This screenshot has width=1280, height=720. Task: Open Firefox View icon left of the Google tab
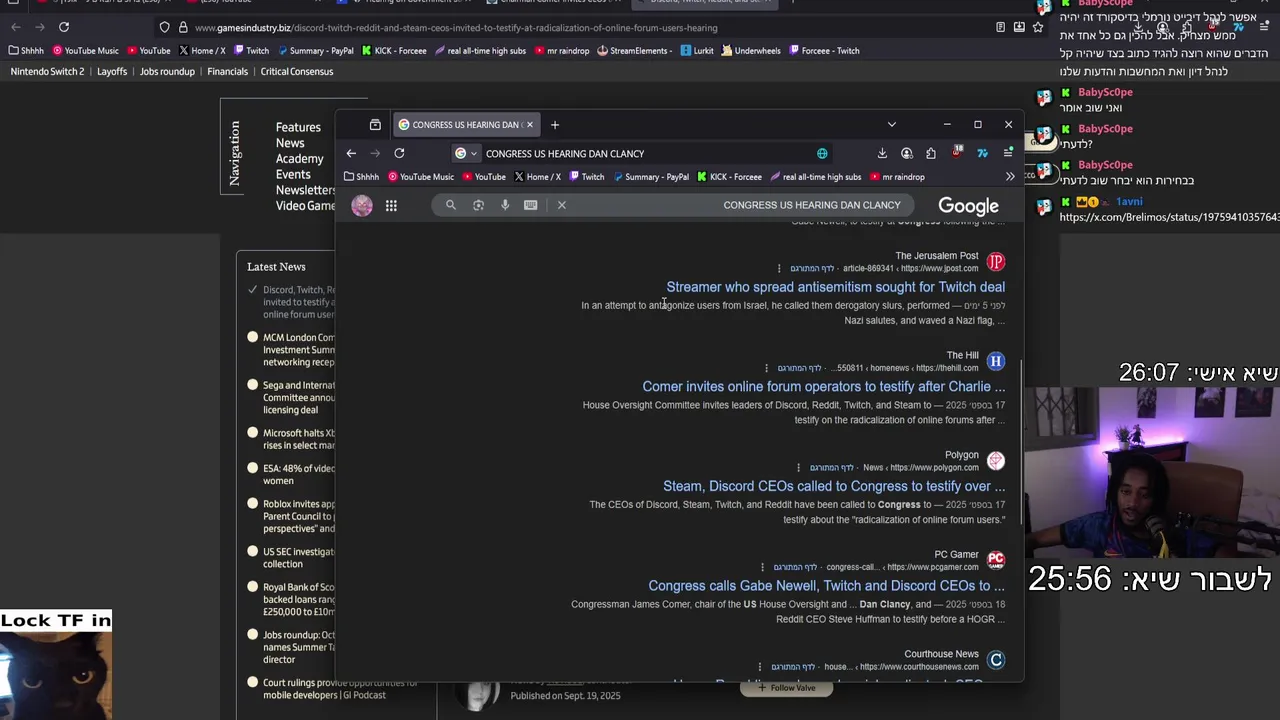tap(375, 125)
